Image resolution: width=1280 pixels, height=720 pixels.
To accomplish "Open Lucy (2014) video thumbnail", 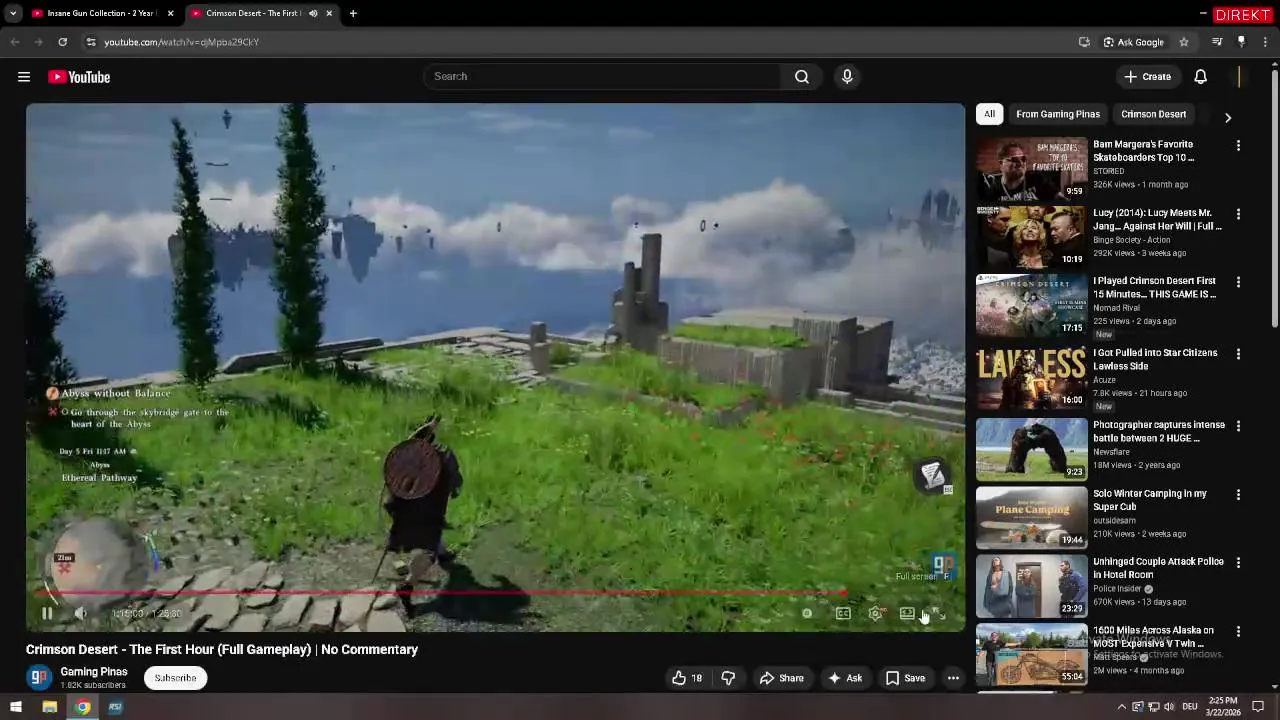I will click(x=1031, y=236).
